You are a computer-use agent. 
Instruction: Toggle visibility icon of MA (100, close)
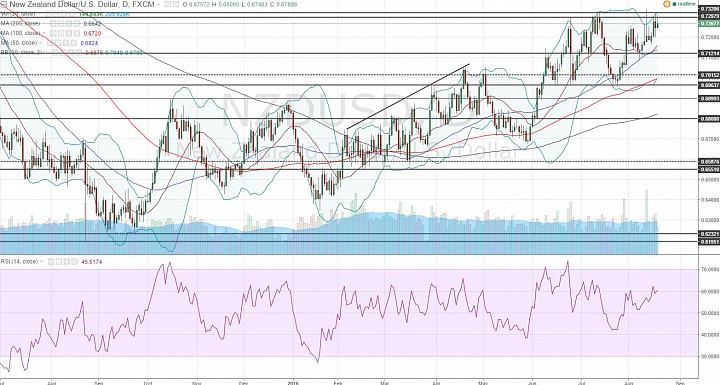(x=53, y=33)
